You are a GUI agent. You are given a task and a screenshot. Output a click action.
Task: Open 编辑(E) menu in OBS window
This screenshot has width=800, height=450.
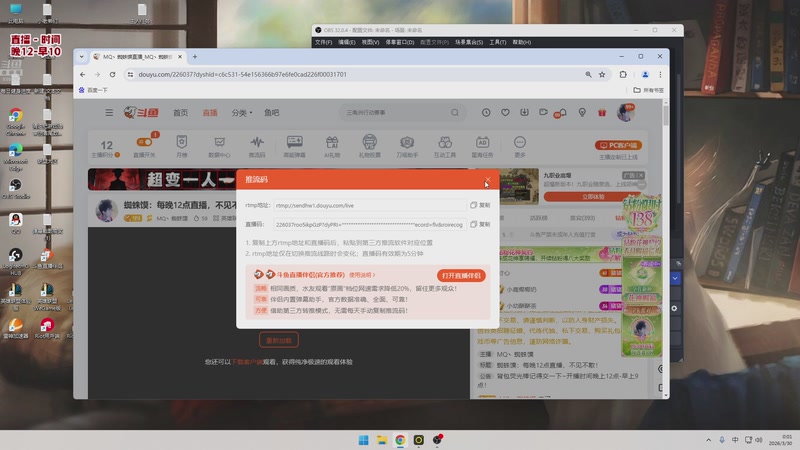click(x=346, y=42)
